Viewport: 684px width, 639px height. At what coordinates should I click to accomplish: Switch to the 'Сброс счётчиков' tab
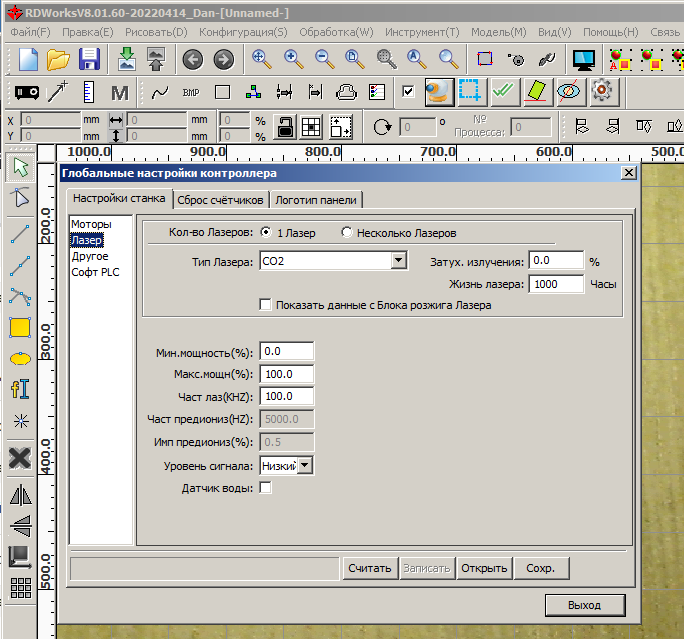[221, 199]
